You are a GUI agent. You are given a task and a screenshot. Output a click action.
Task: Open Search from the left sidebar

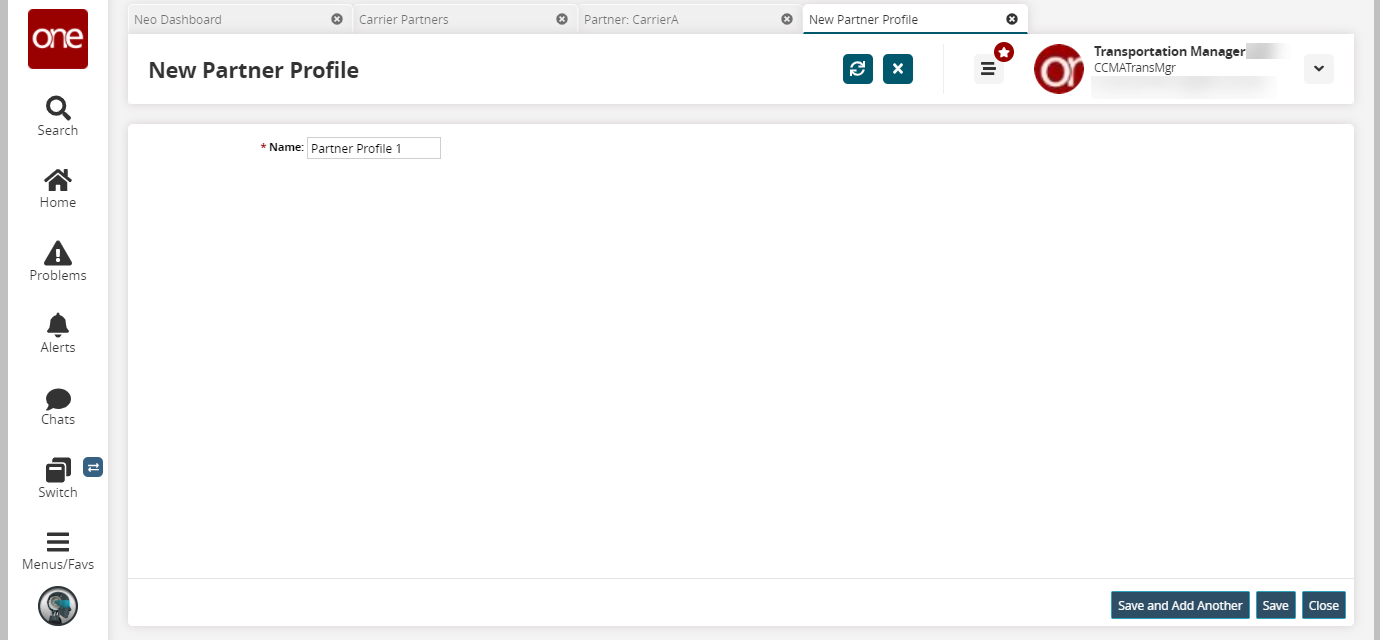click(x=58, y=117)
